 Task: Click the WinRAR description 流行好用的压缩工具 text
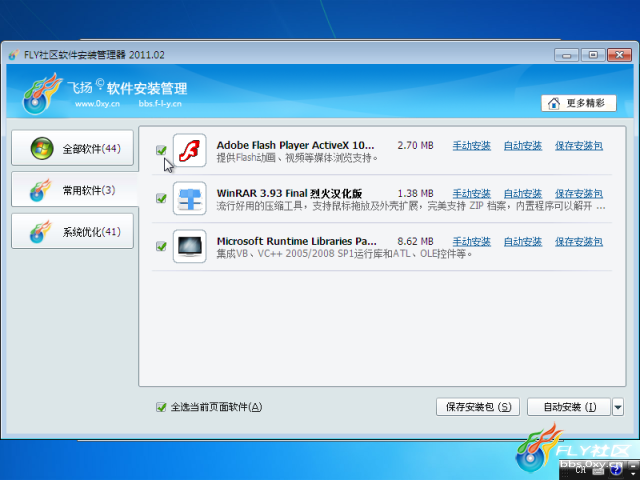411,206
